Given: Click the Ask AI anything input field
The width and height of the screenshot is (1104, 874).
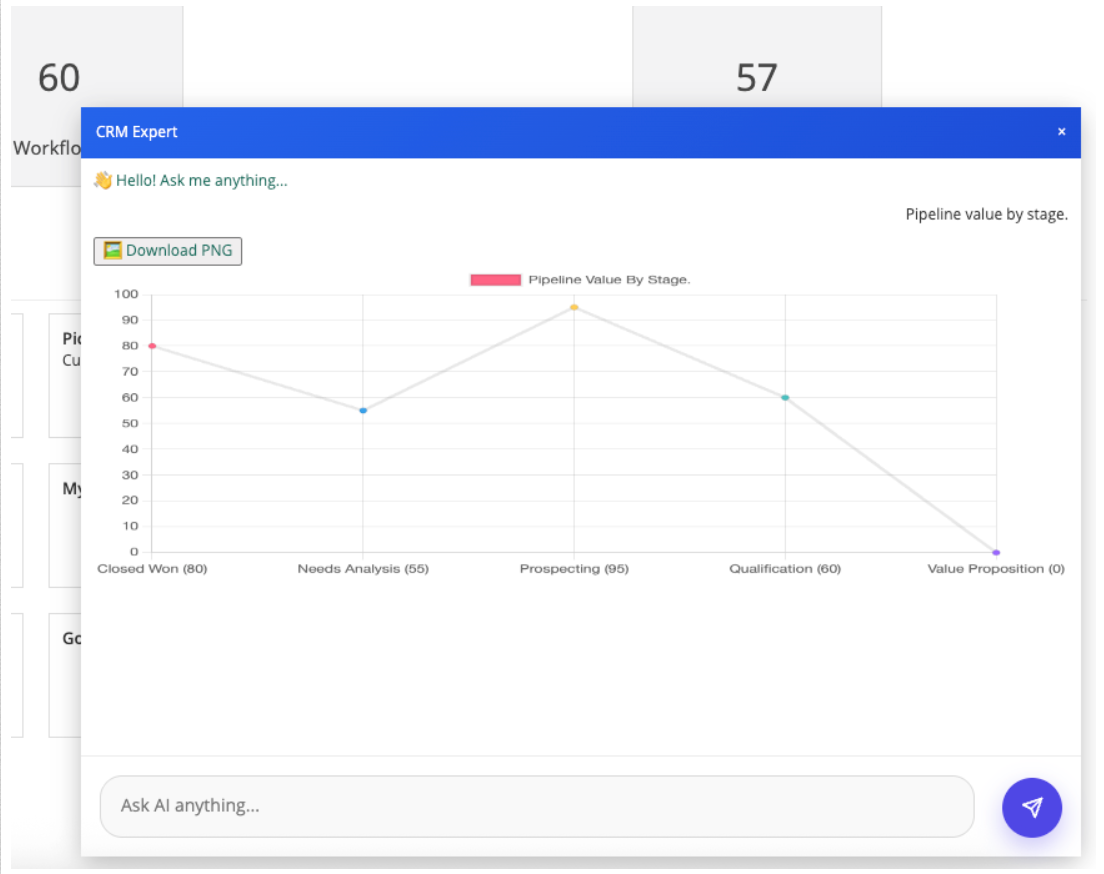Looking at the screenshot, I should point(537,806).
